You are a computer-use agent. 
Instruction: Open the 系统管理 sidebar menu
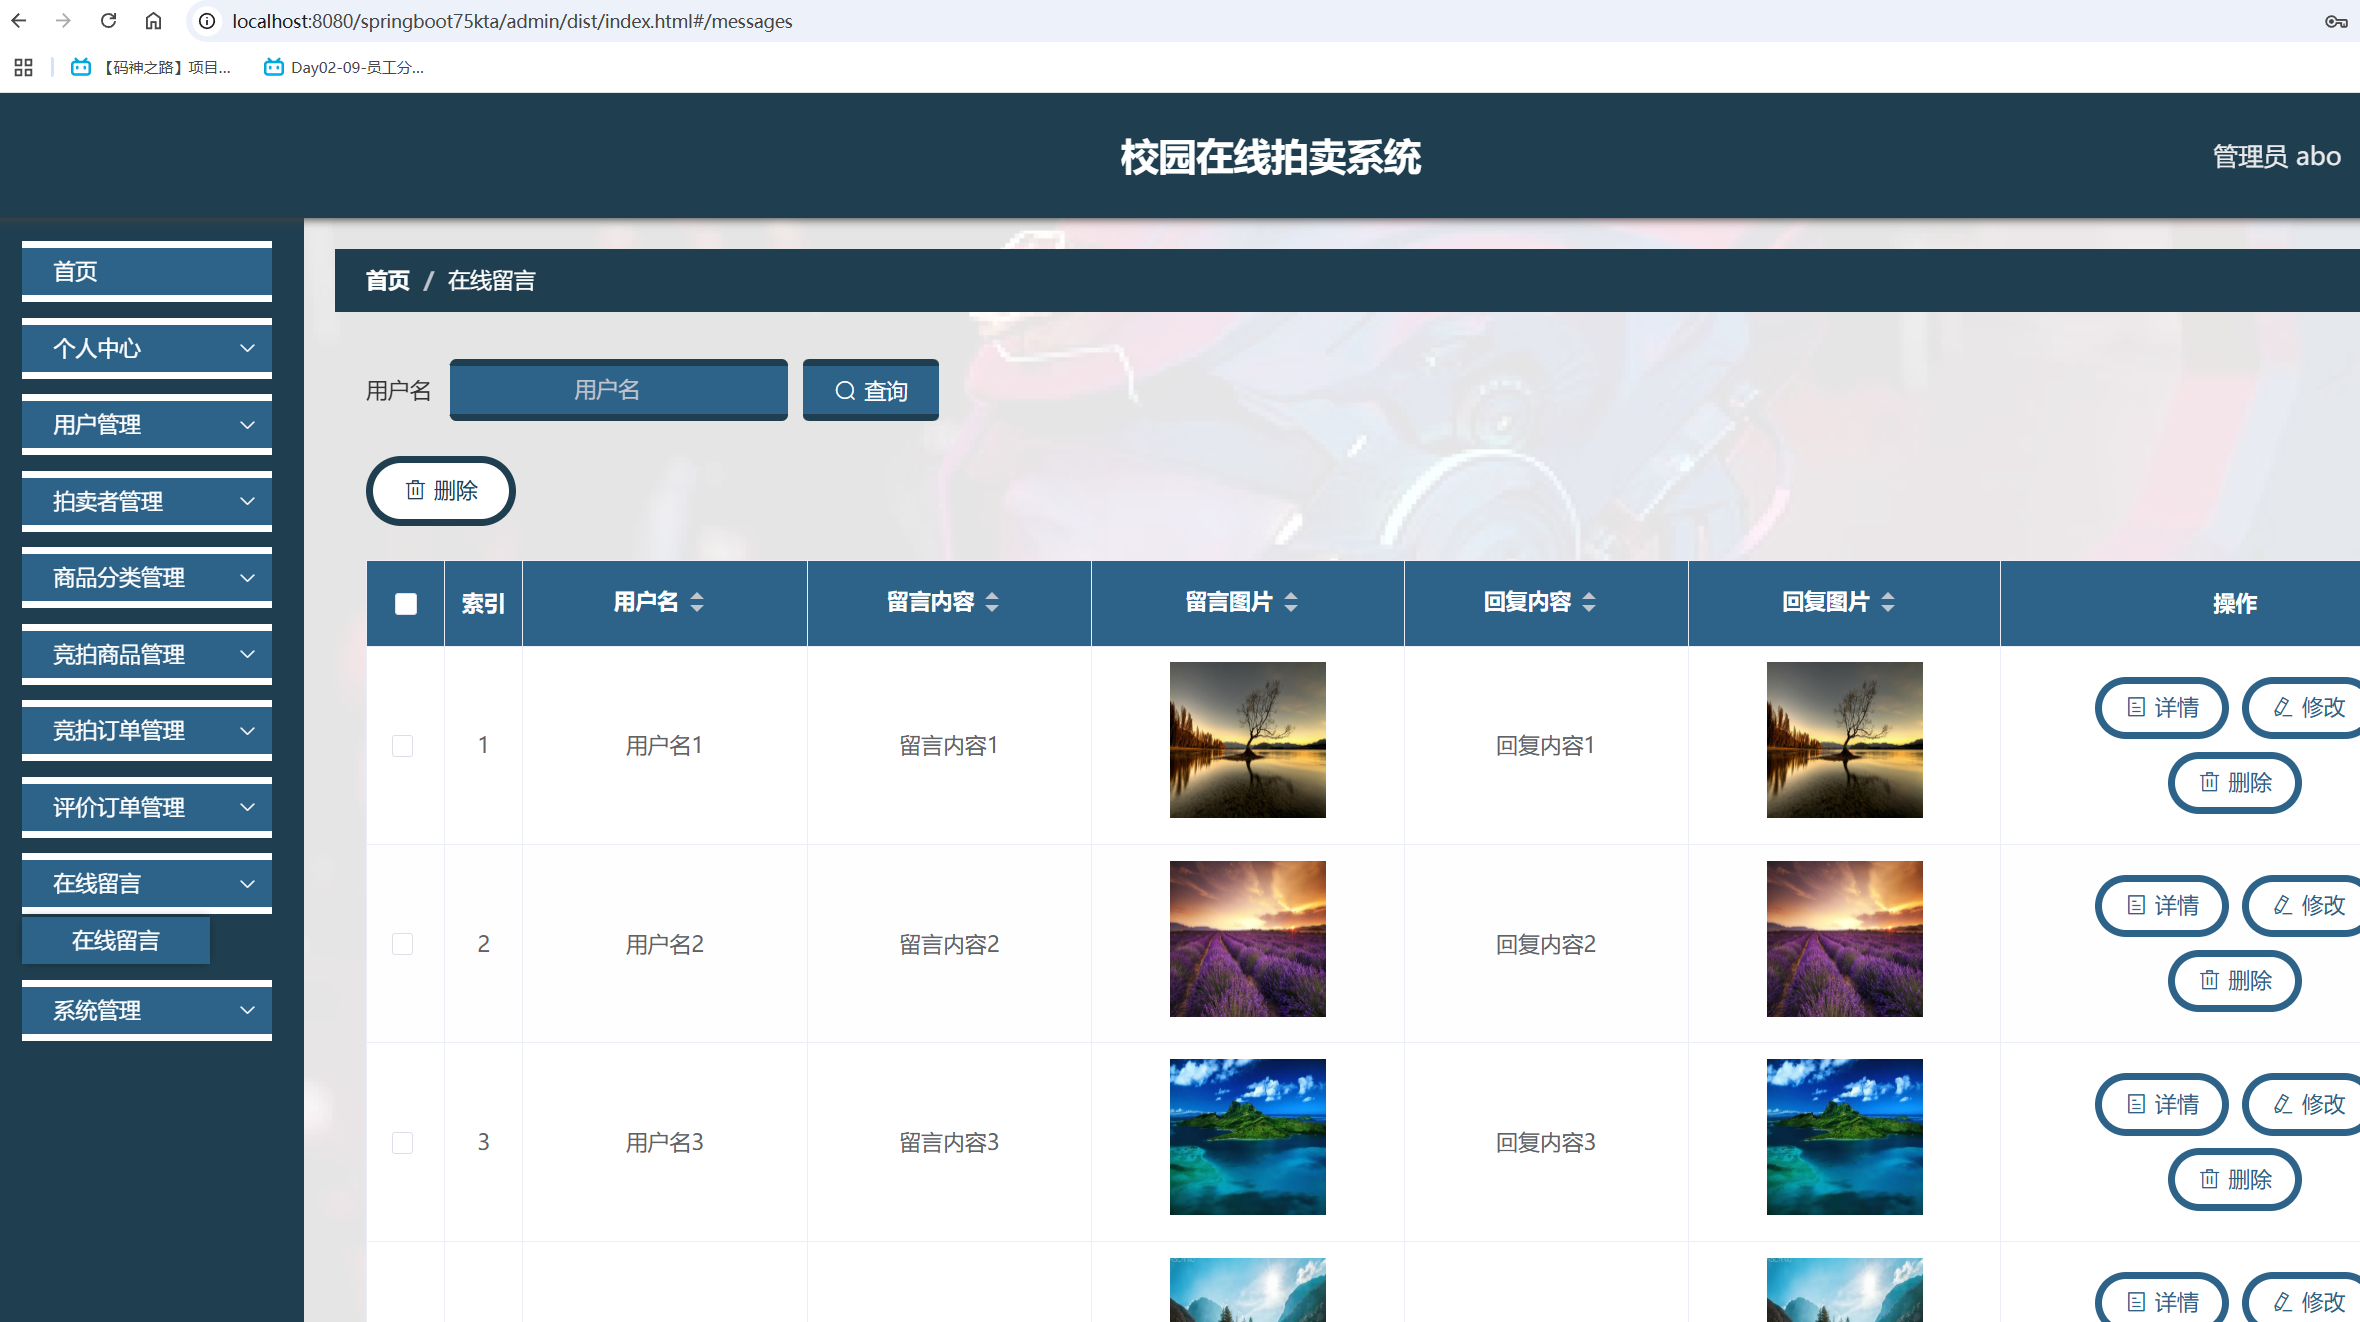147,1010
